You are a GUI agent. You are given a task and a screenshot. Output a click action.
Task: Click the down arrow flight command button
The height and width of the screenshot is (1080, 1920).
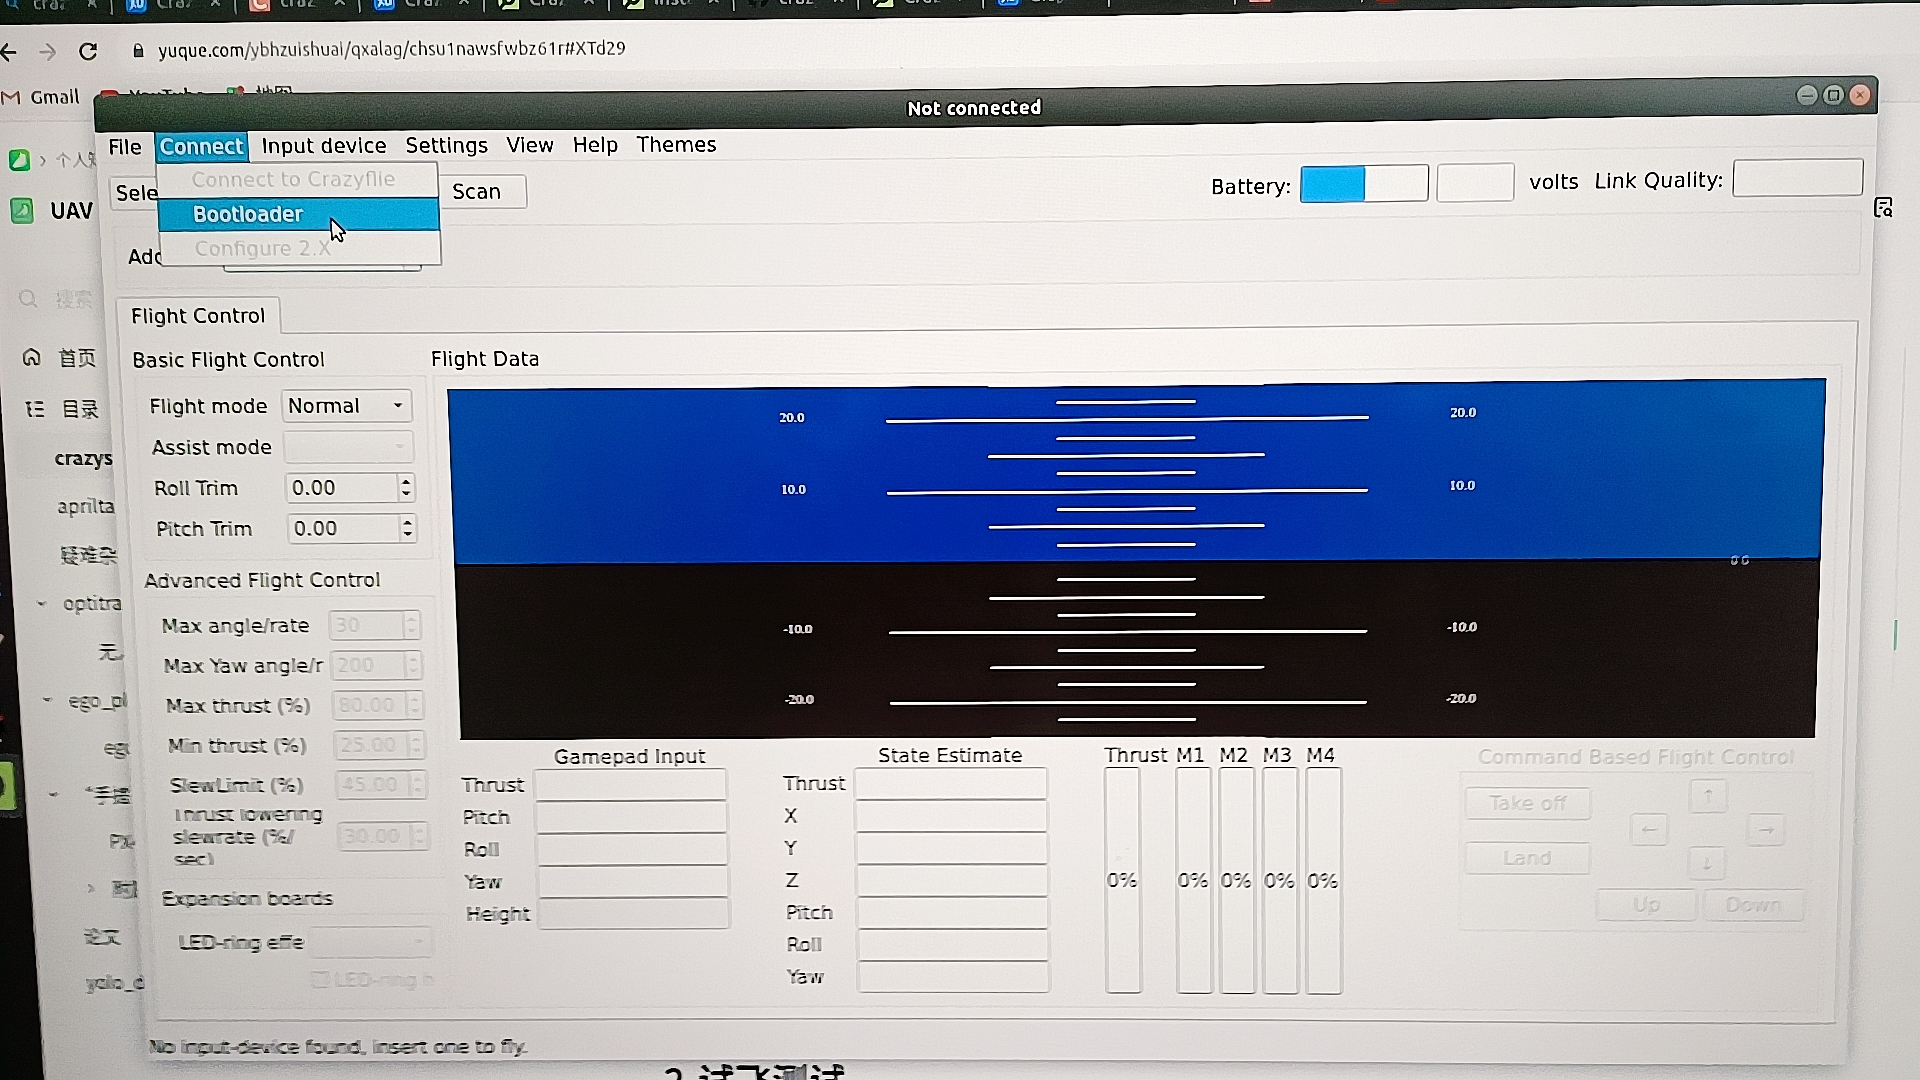click(1708, 862)
